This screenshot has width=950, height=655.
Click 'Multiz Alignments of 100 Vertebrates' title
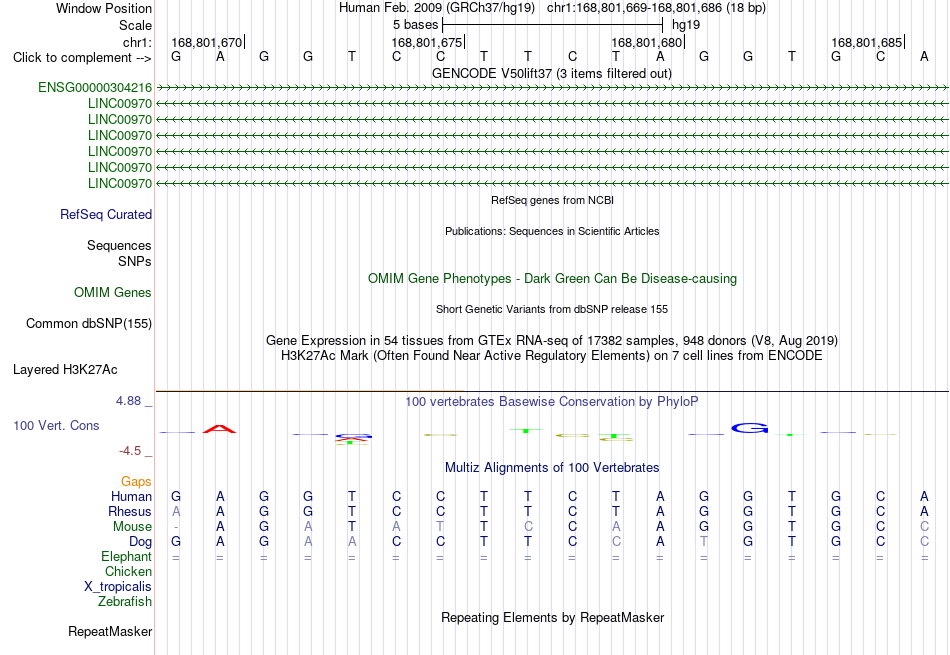pos(552,468)
